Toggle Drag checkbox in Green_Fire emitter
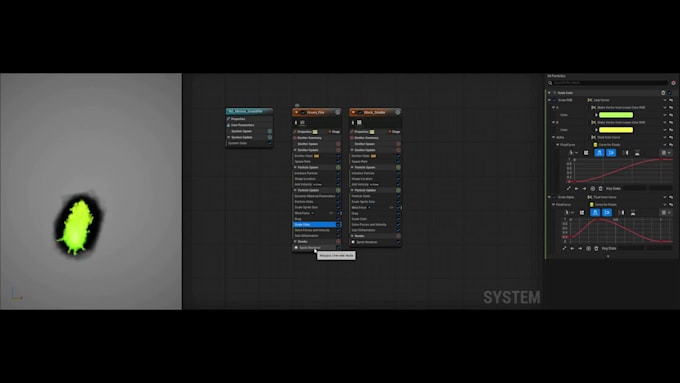The image size is (680, 383). coord(338,219)
